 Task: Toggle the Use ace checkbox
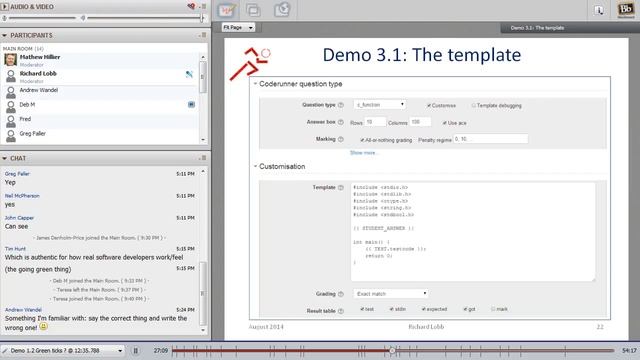tap(444, 123)
